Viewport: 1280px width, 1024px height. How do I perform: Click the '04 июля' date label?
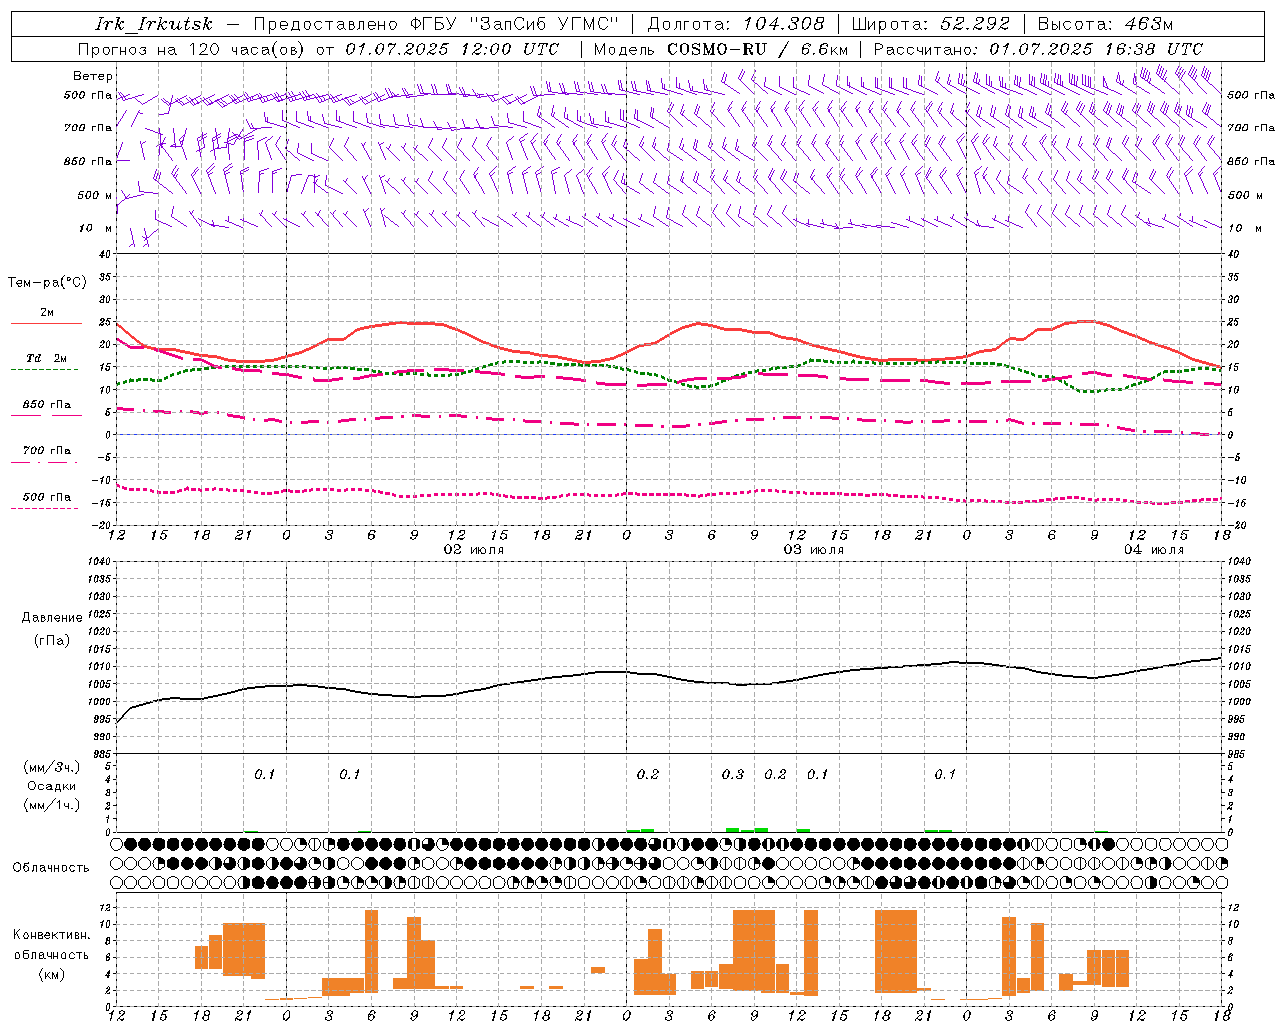point(1153,550)
